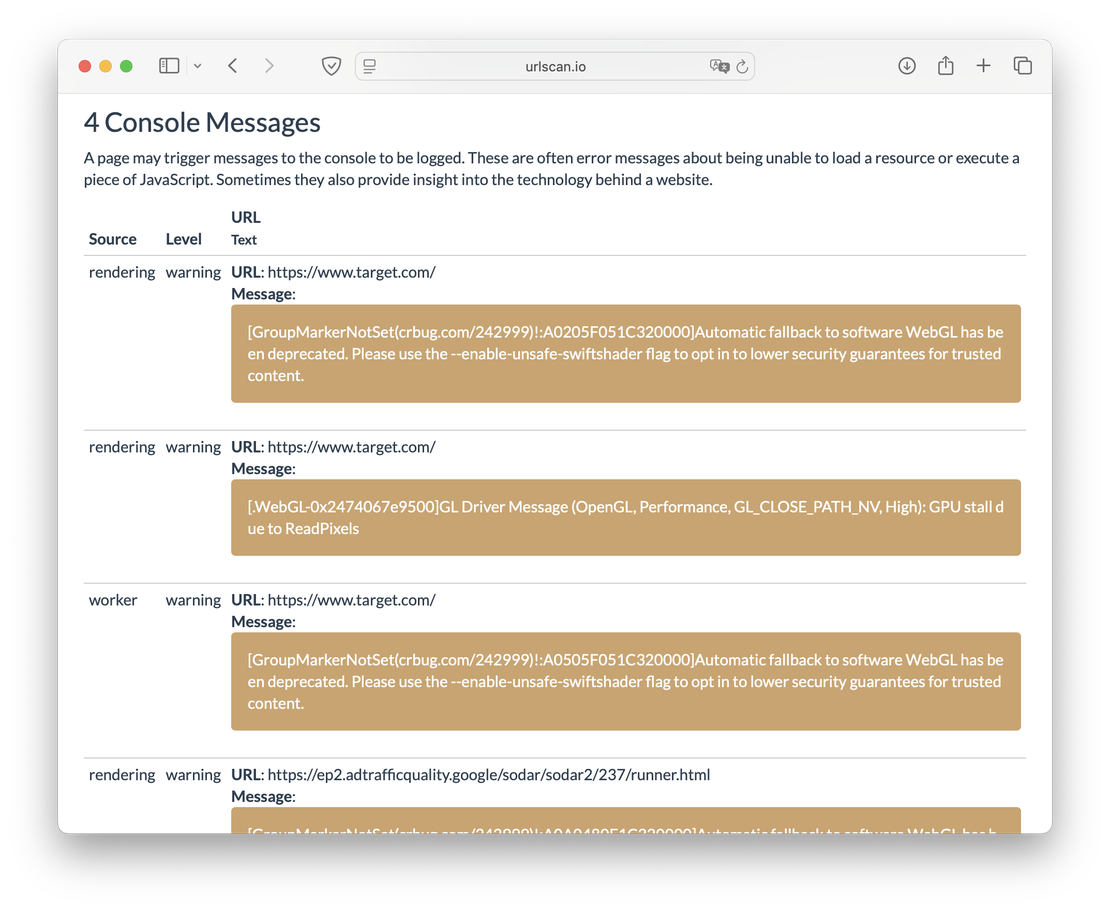
Task: Click the translate icon in address bar
Action: click(x=718, y=66)
